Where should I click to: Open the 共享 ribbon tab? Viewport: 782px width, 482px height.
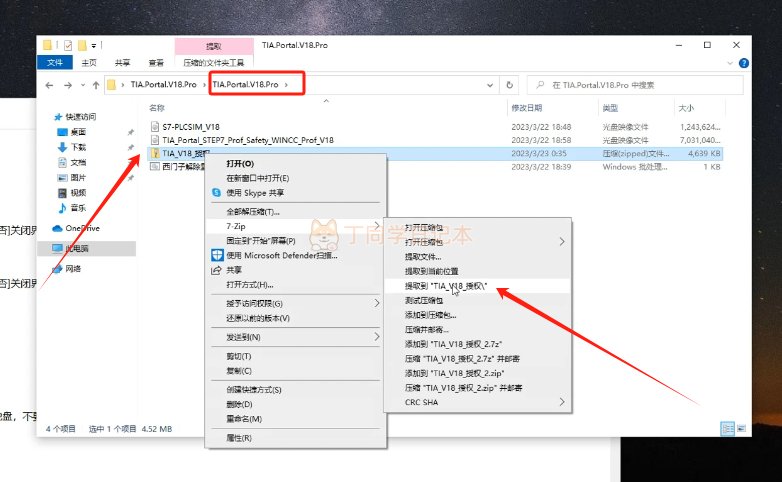point(122,62)
